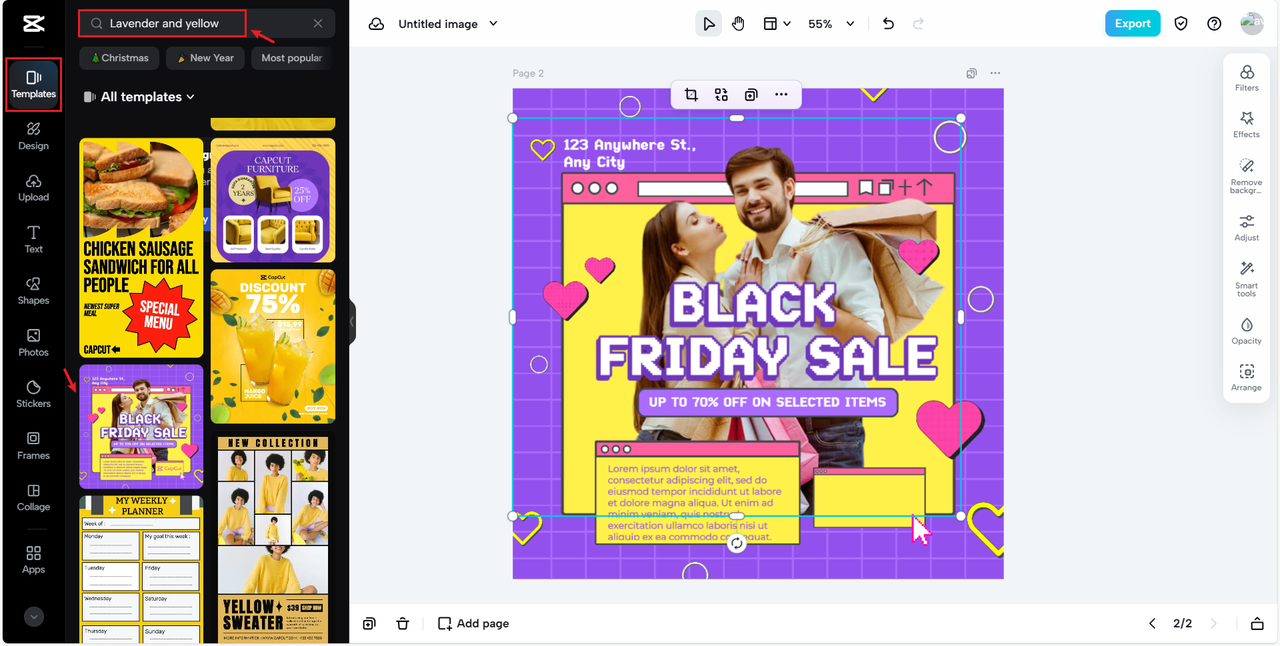The height and width of the screenshot is (646, 1280).
Task: Select the hand pan tool
Action: (738, 24)
